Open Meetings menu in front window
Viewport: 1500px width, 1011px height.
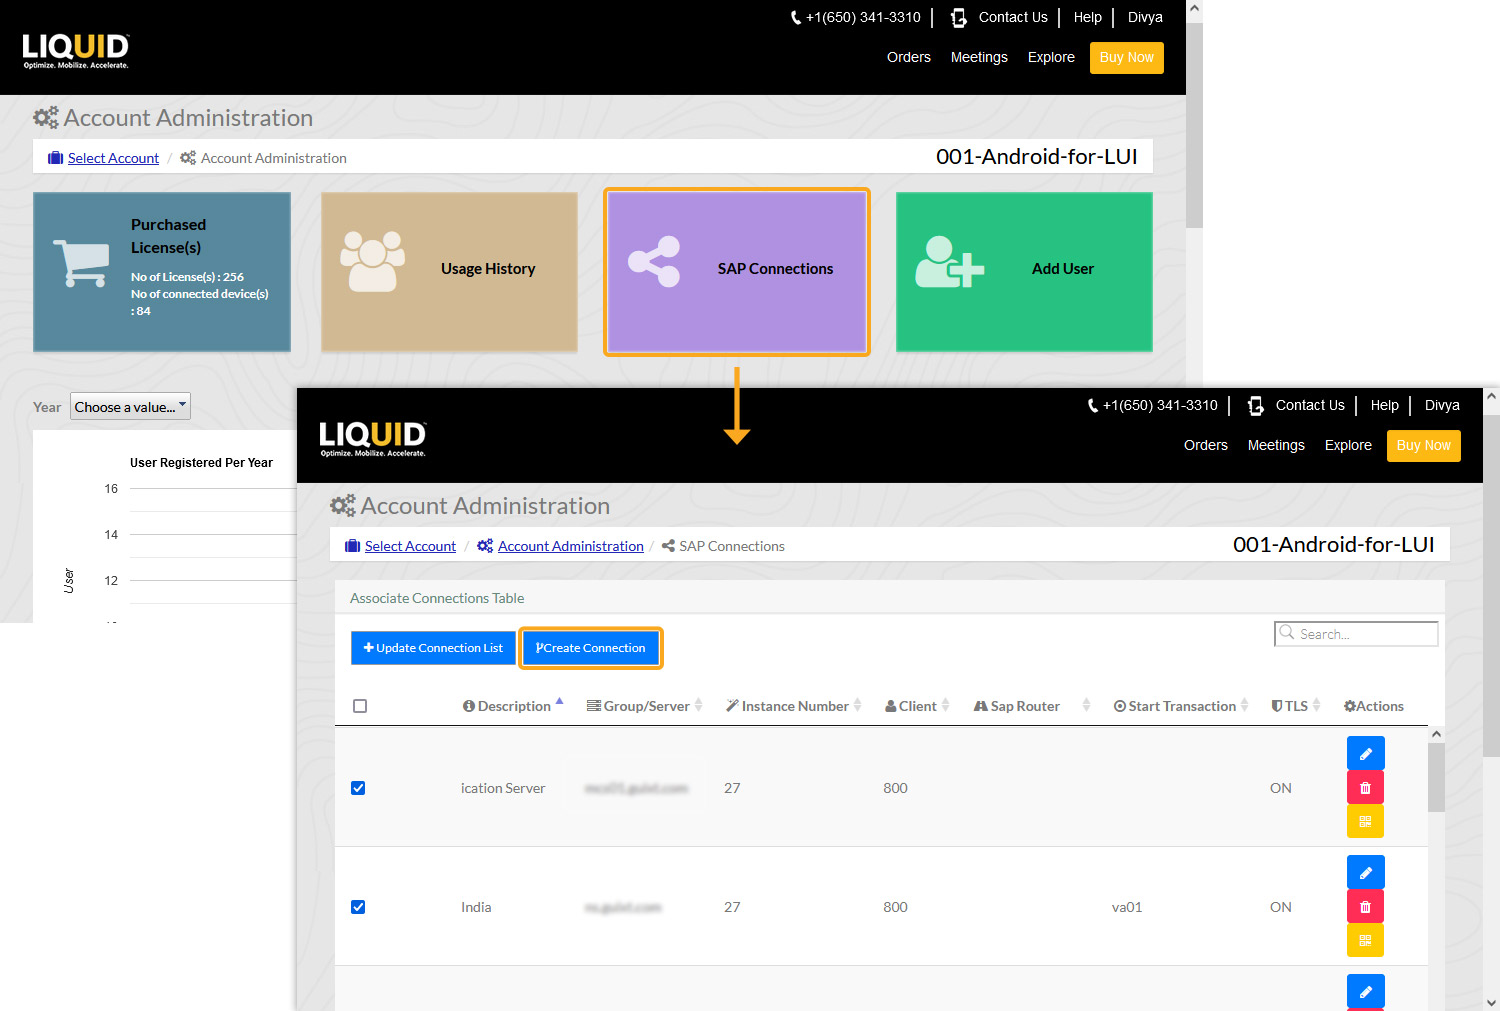pos(1276,445)
